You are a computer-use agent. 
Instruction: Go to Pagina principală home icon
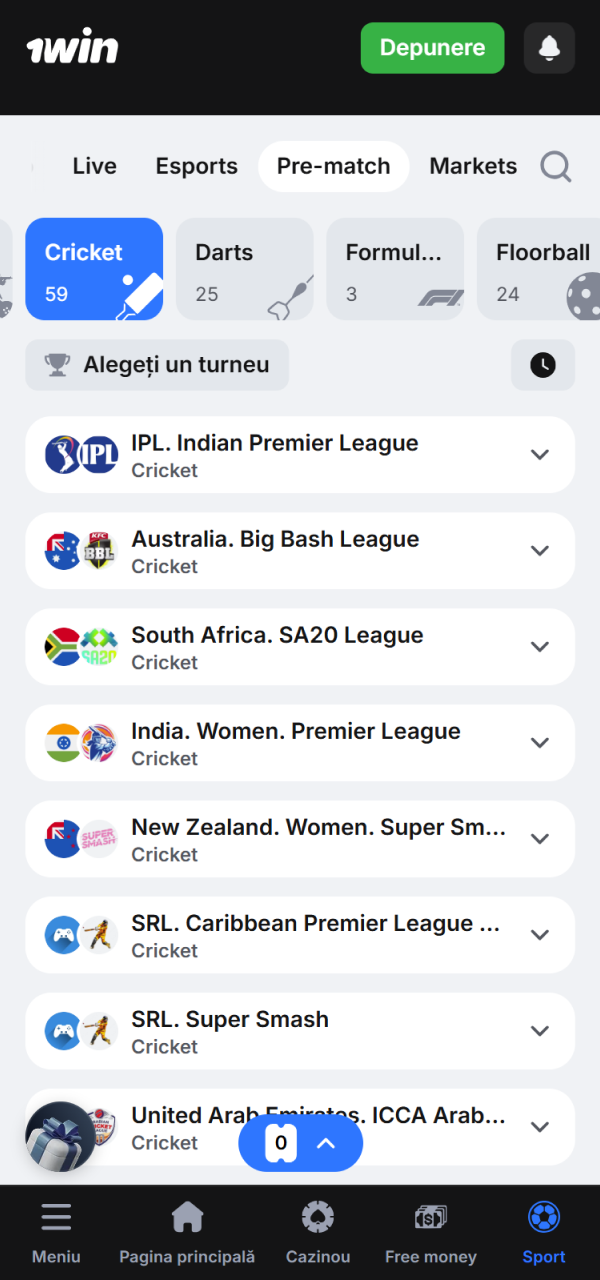click(187, 1233)
